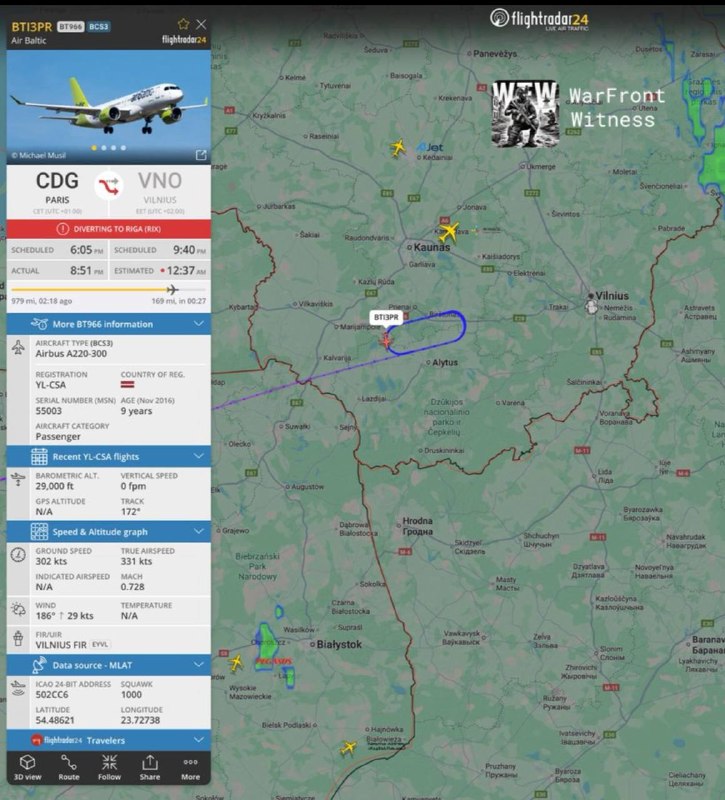Select the second photo carousel dot
725x800 pixels.
[104, 148]
